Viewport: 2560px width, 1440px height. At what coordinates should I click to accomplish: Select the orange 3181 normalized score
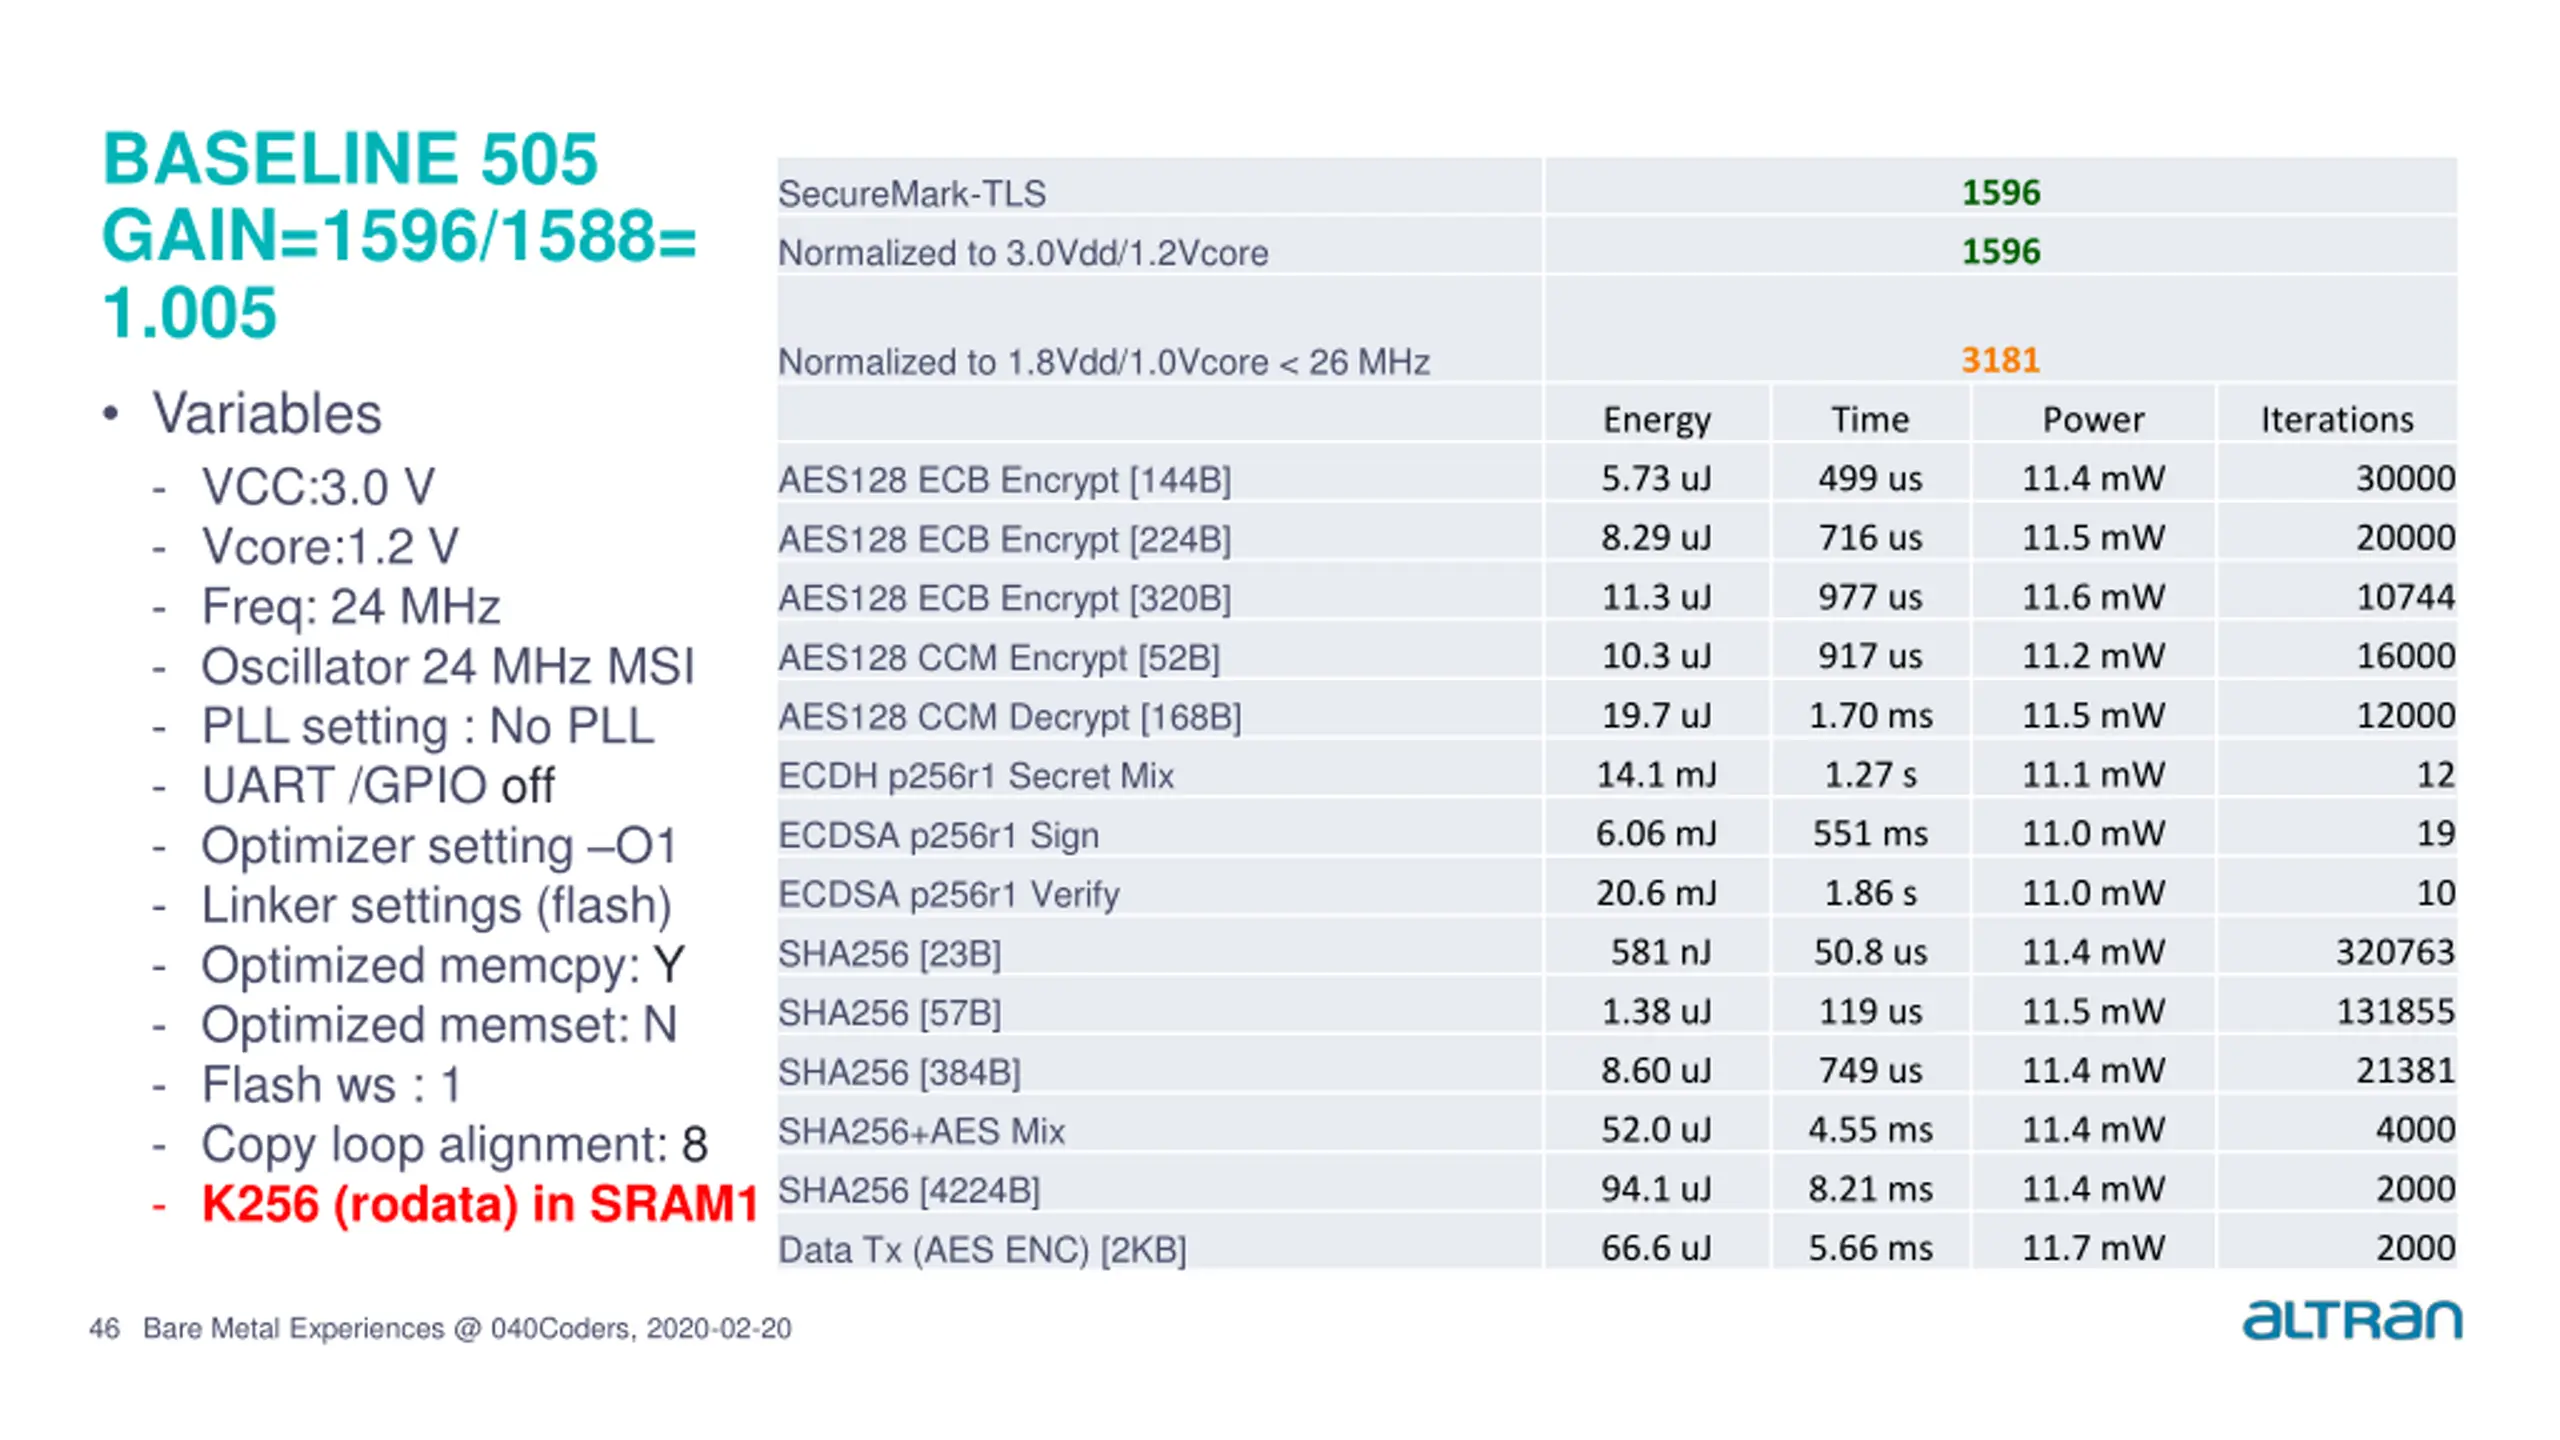2000,360
